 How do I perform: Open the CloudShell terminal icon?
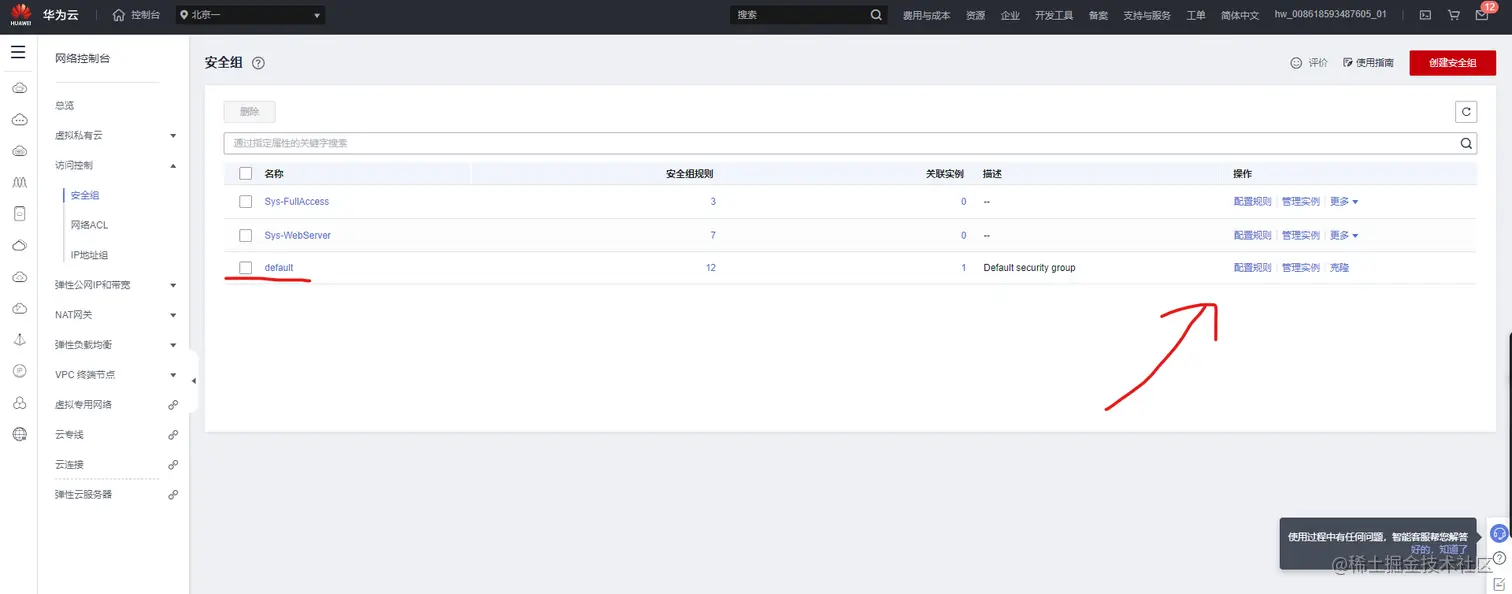(1425, 15)
